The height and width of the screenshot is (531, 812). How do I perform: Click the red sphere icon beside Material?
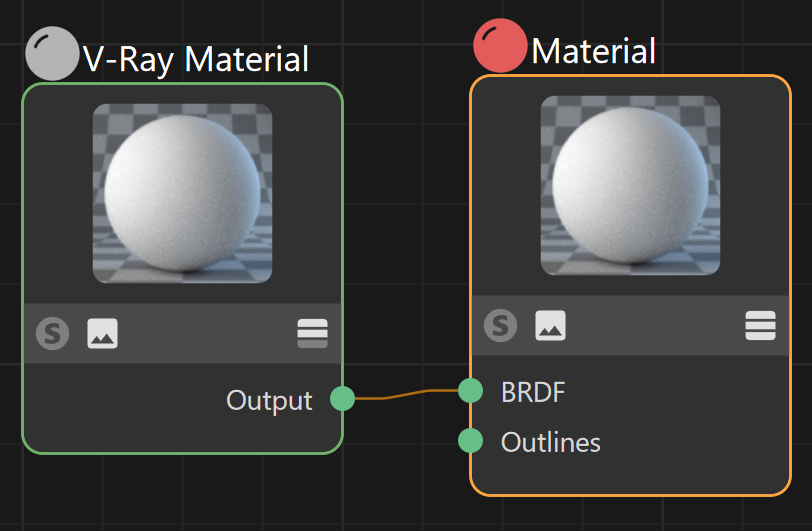pos(500,46)
